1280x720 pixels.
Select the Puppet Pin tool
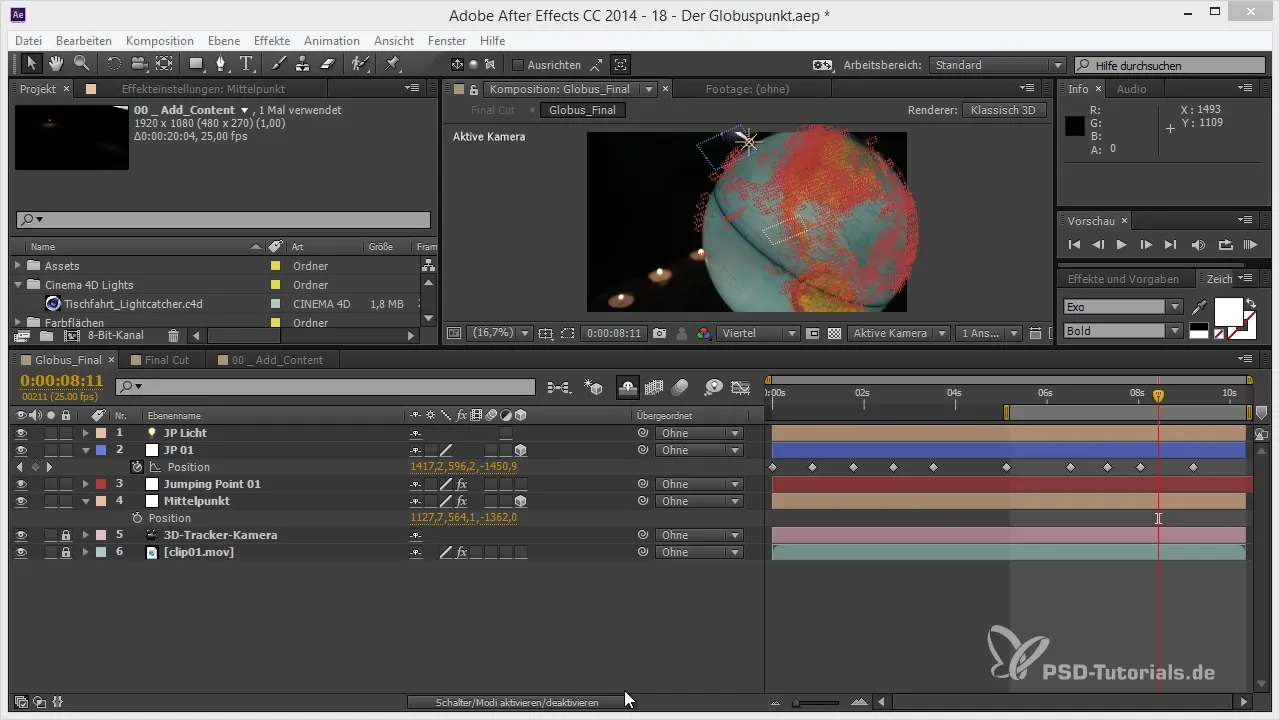click(392, 64)
